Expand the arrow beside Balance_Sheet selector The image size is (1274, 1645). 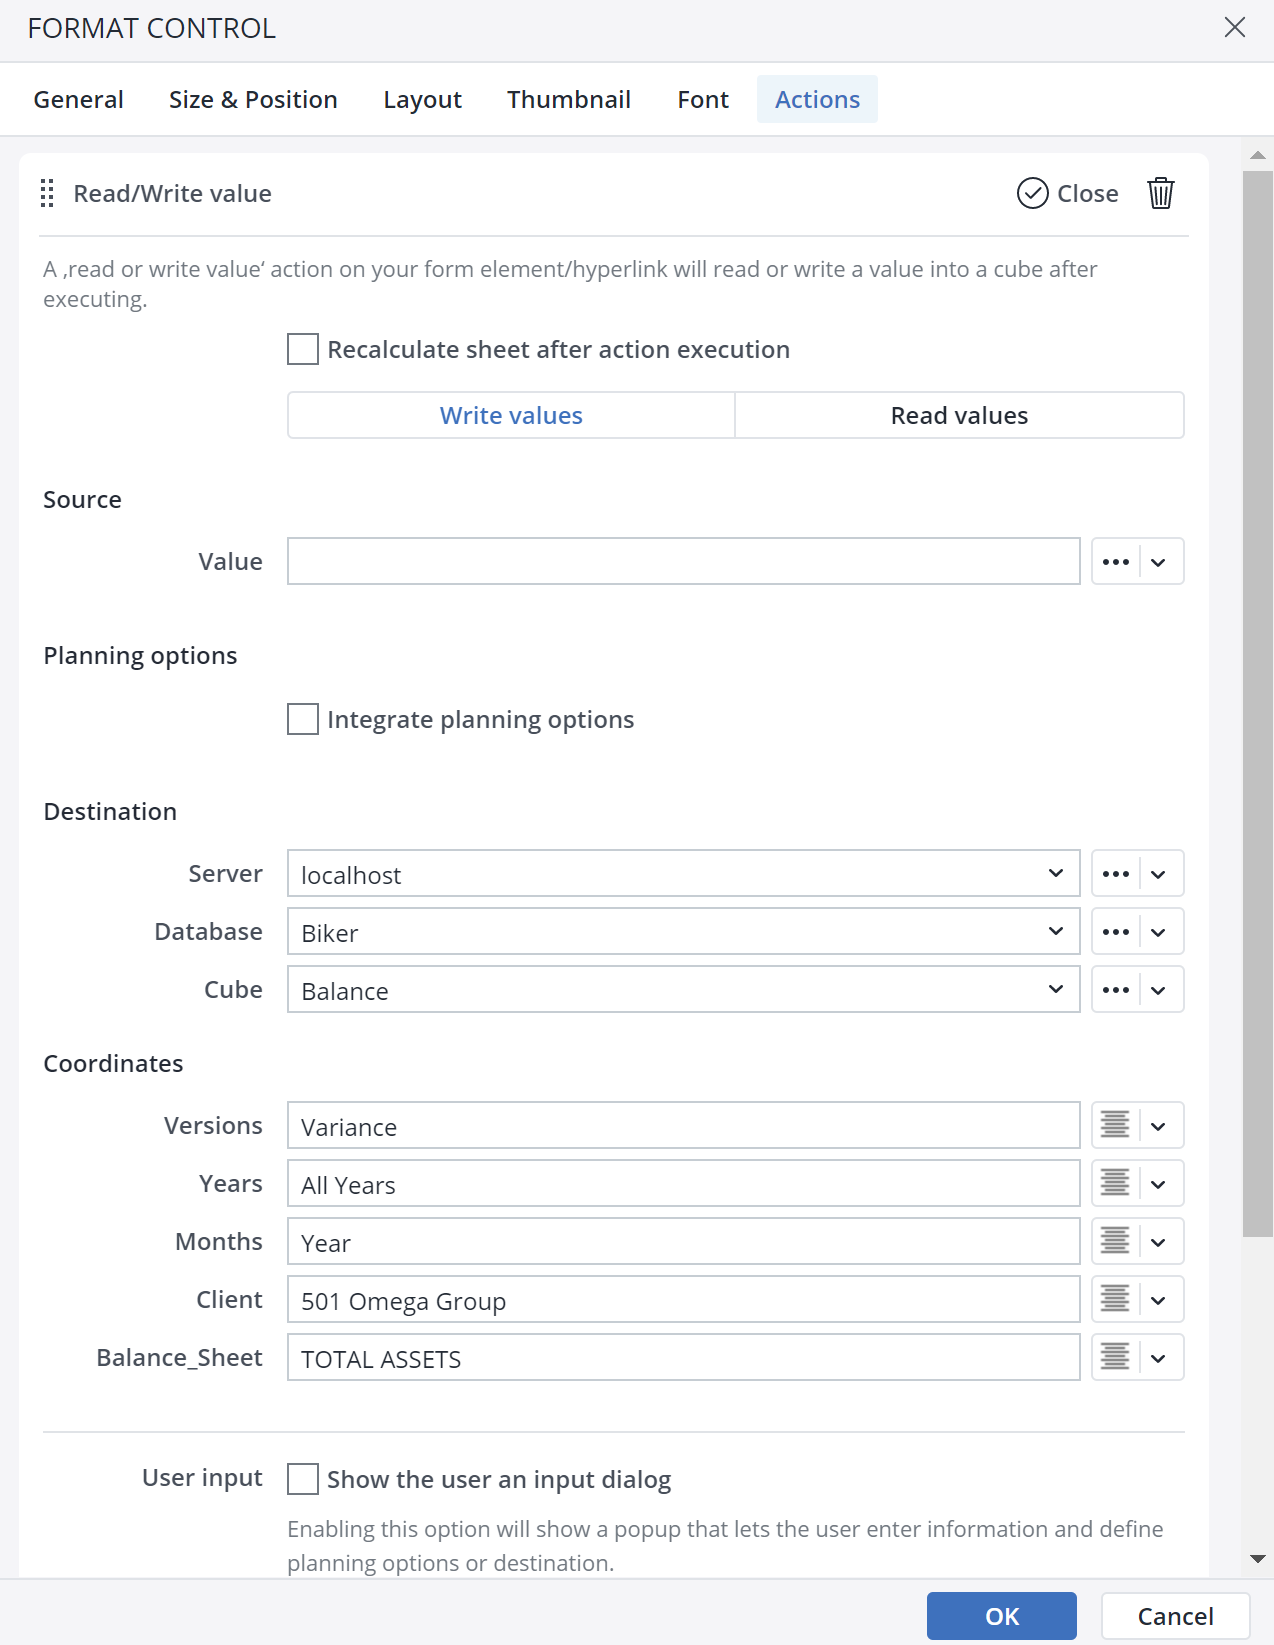click(1159, 1358)
